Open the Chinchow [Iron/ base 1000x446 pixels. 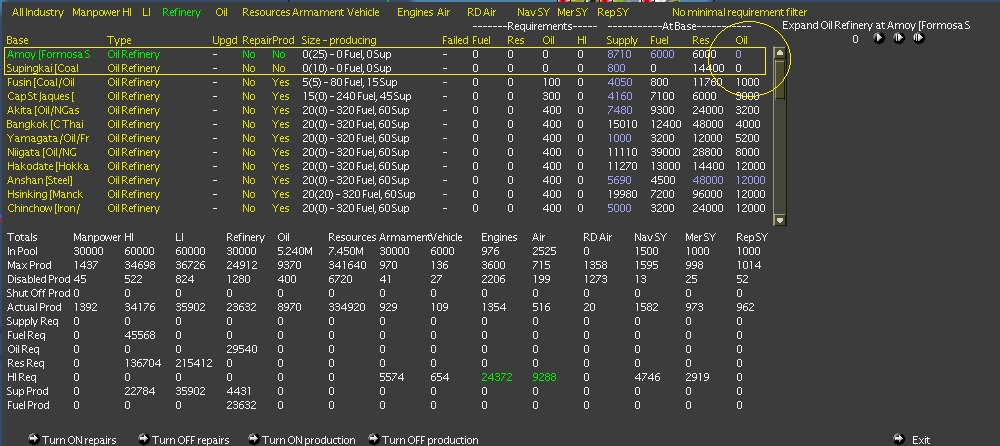tap(44, 209)
